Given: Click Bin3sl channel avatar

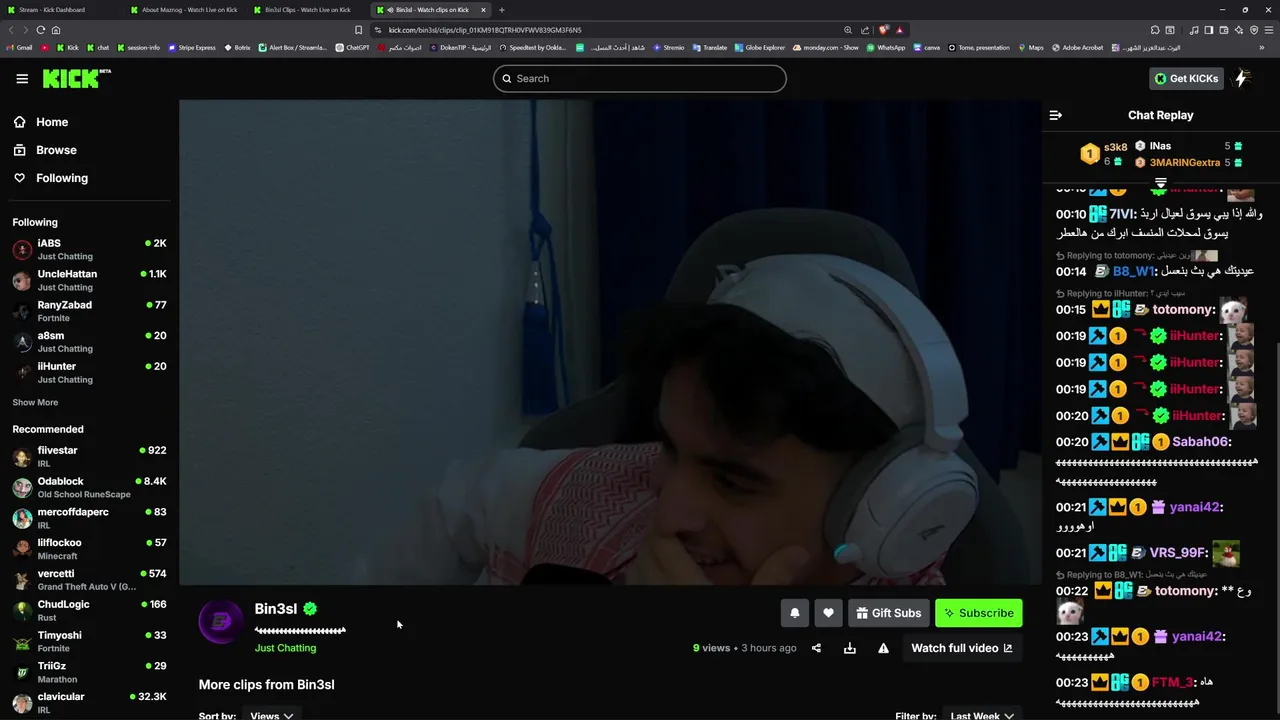Looking at the screenshot, I should (221, 622).
